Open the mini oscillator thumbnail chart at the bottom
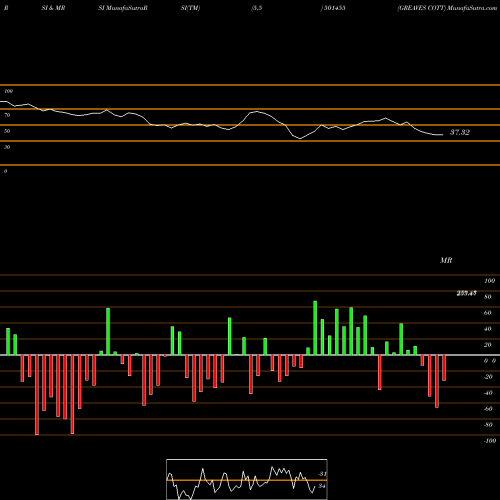The image size is (500, 500). 247,479
